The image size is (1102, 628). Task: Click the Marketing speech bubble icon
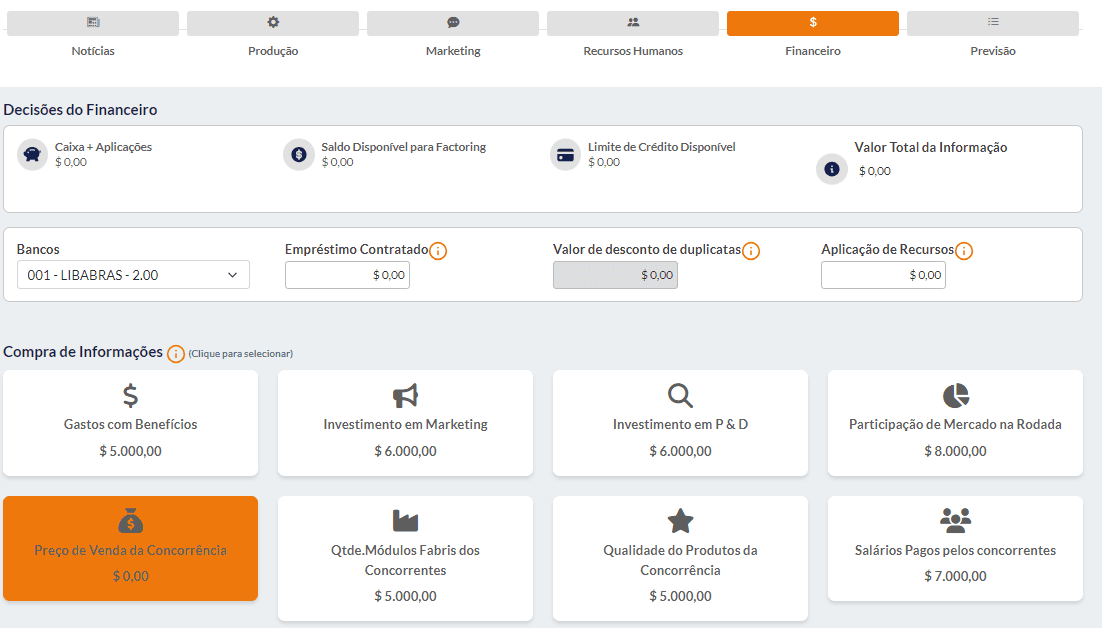click(453, 22)
